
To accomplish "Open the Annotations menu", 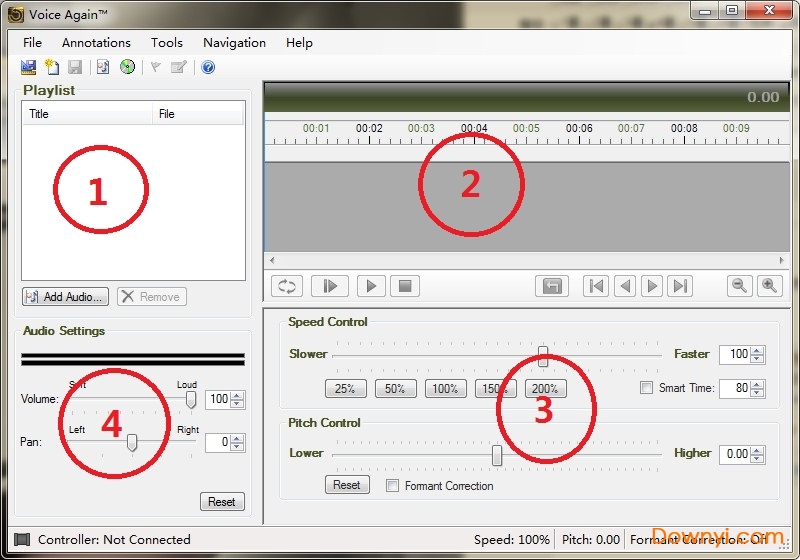I will point(96,43).
